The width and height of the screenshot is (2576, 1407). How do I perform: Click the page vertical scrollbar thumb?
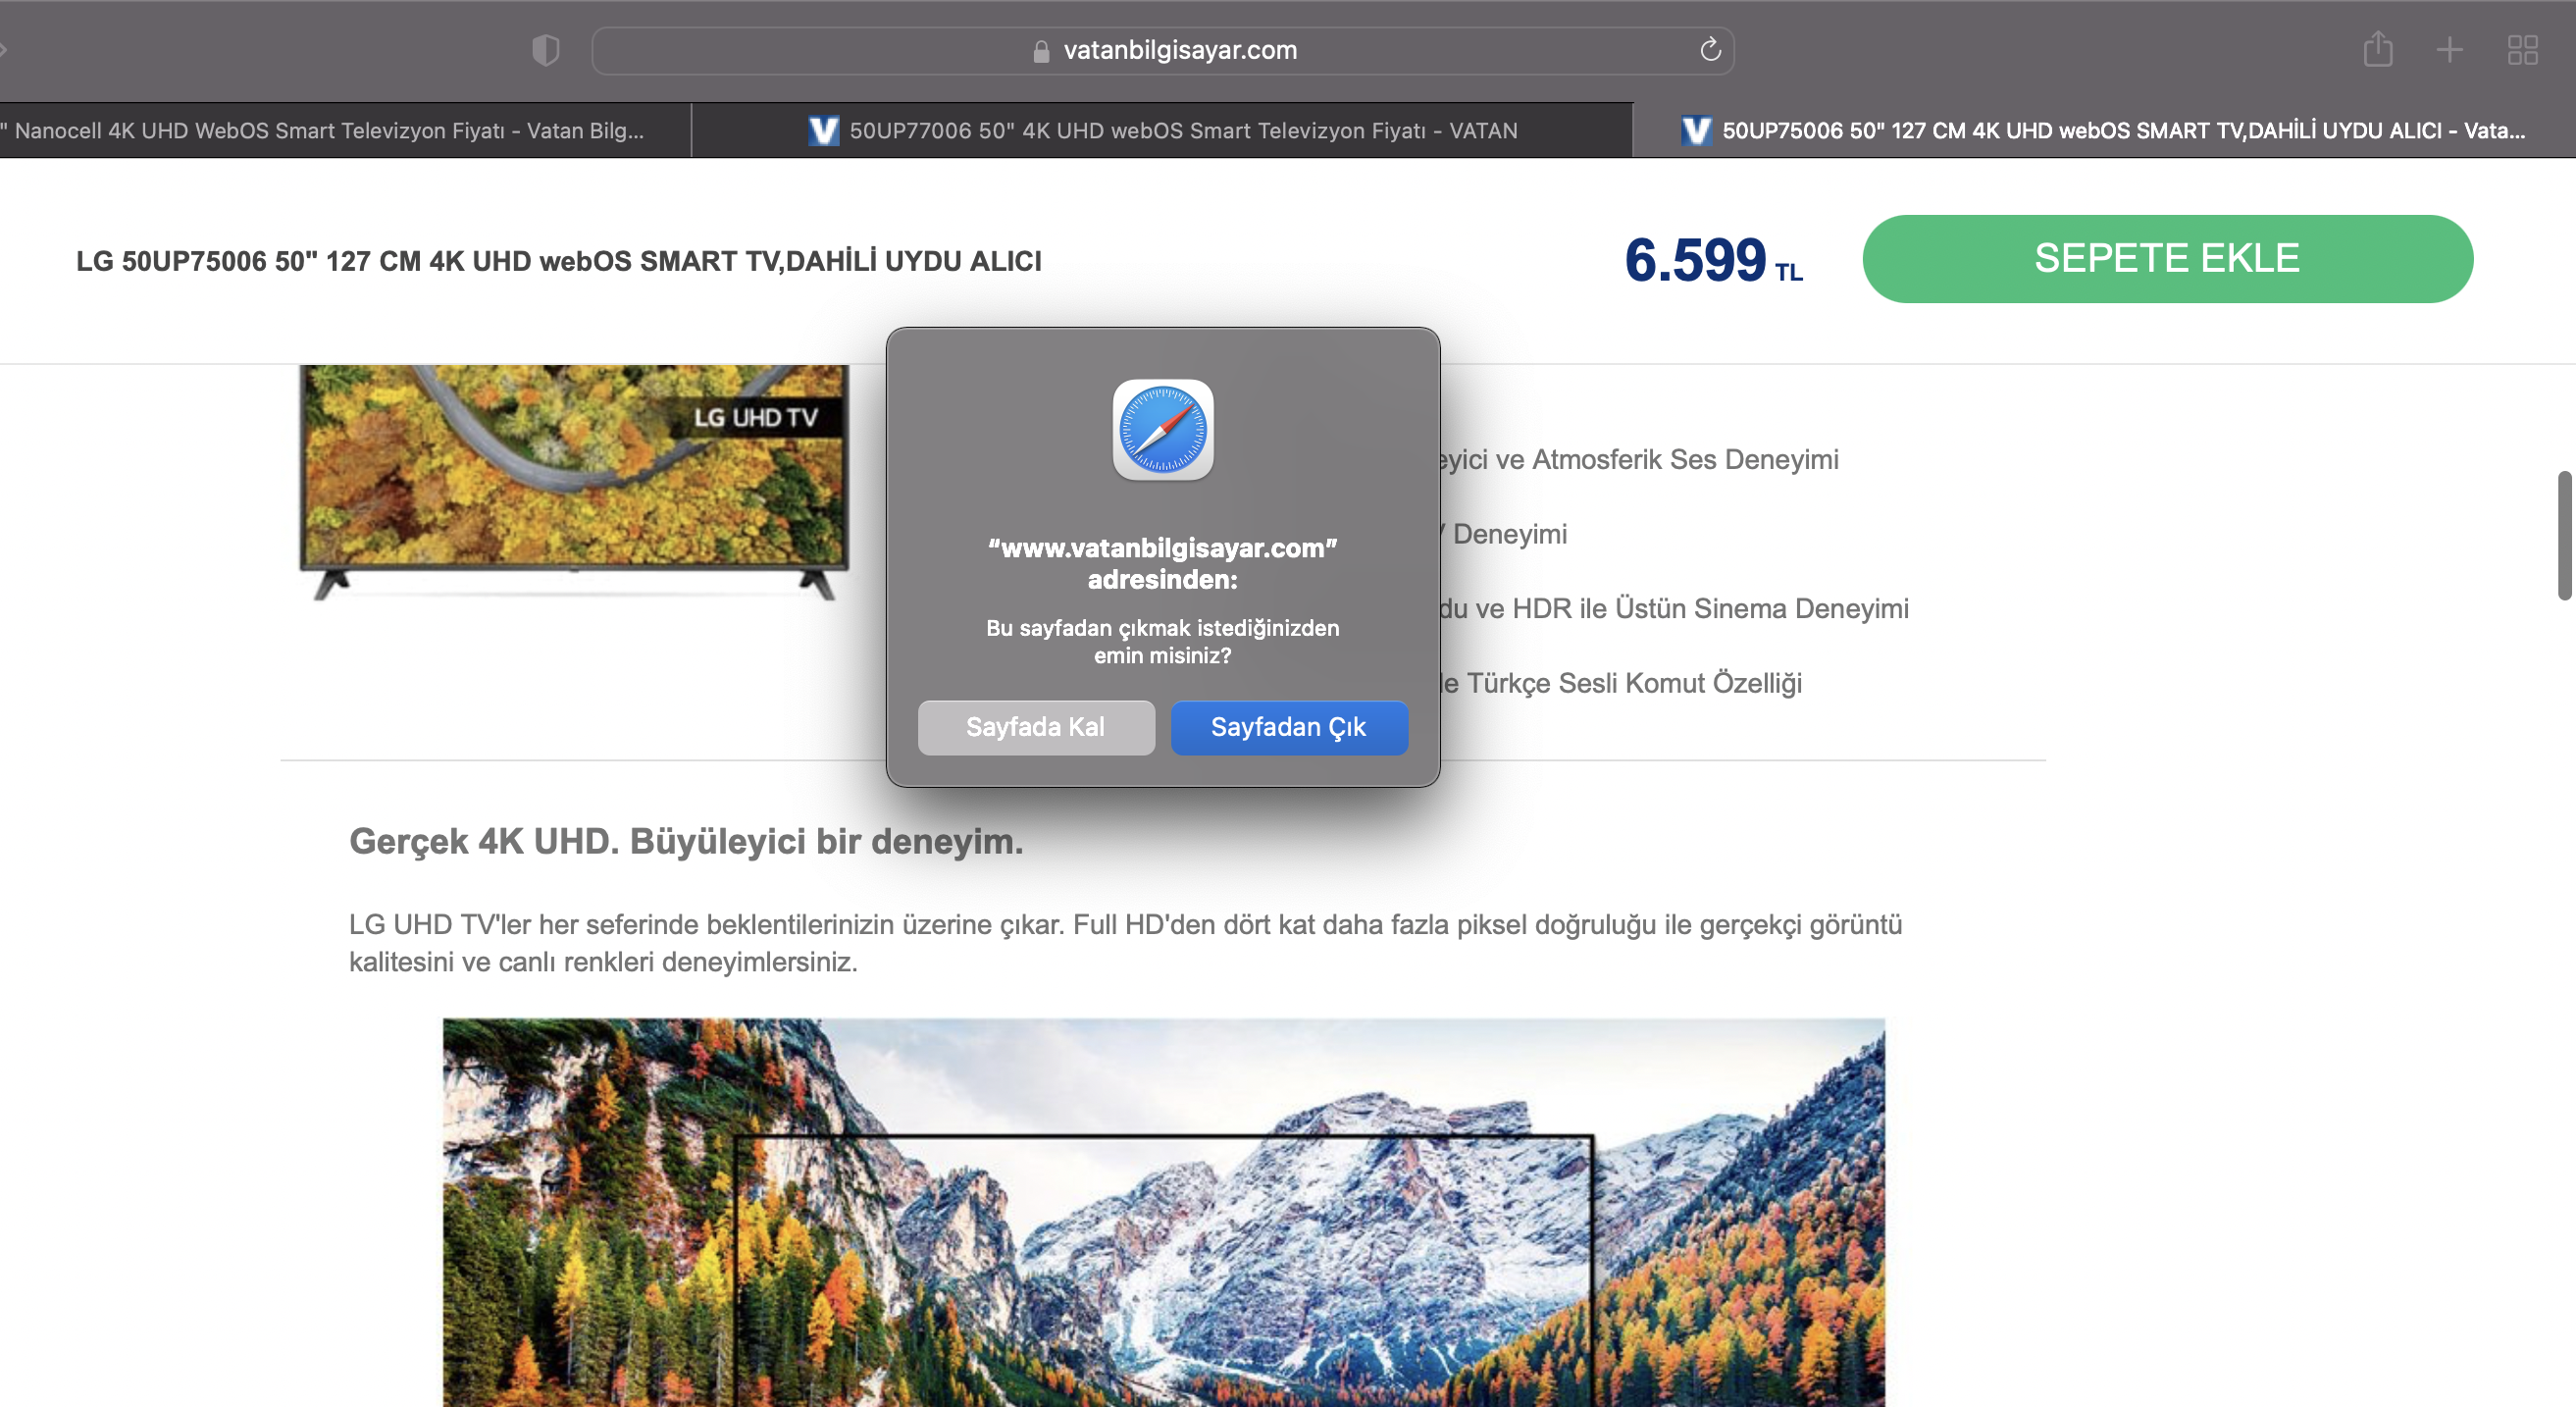(x=2565, y=535)
